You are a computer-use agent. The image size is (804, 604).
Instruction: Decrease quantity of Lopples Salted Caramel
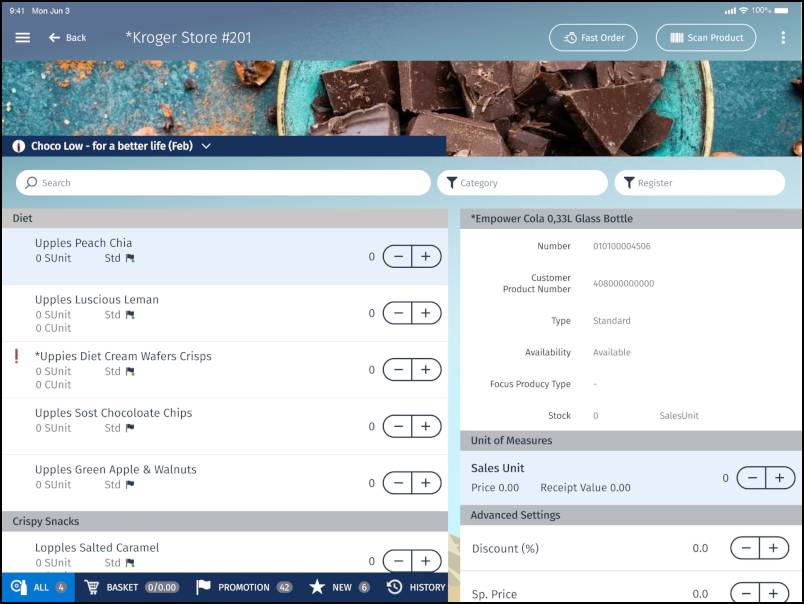click(398, 561)
